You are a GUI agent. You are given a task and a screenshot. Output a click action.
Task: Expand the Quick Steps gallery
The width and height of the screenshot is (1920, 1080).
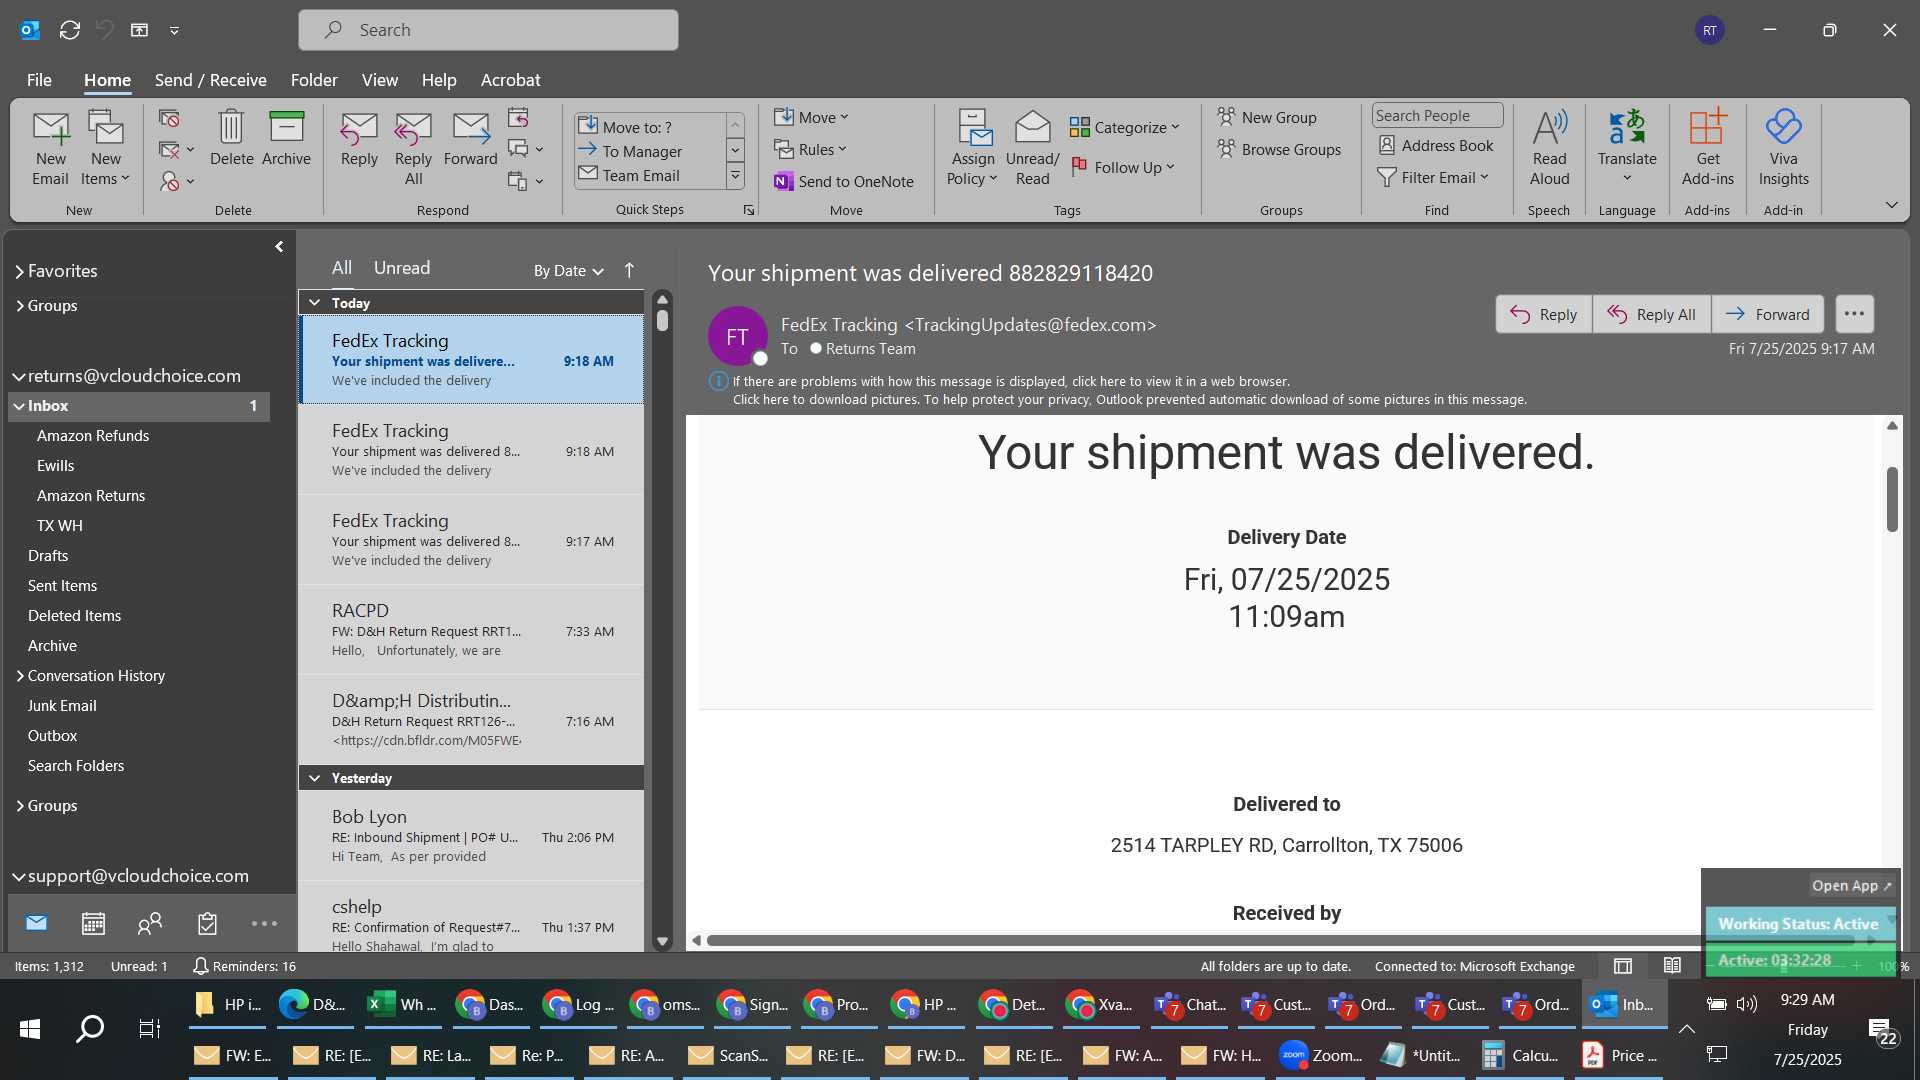pyautogui.click(x=735, y=176)
